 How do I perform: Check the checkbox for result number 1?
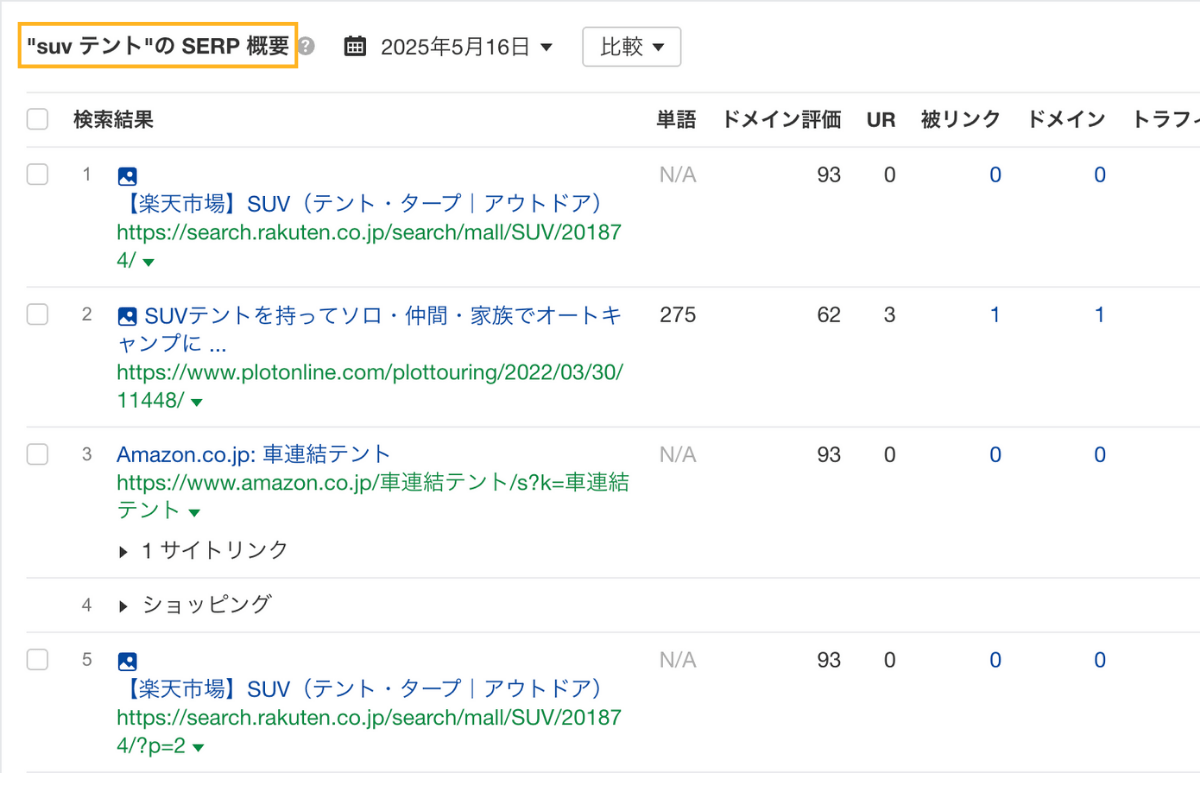pyautogui.click(x=37, y=173)
